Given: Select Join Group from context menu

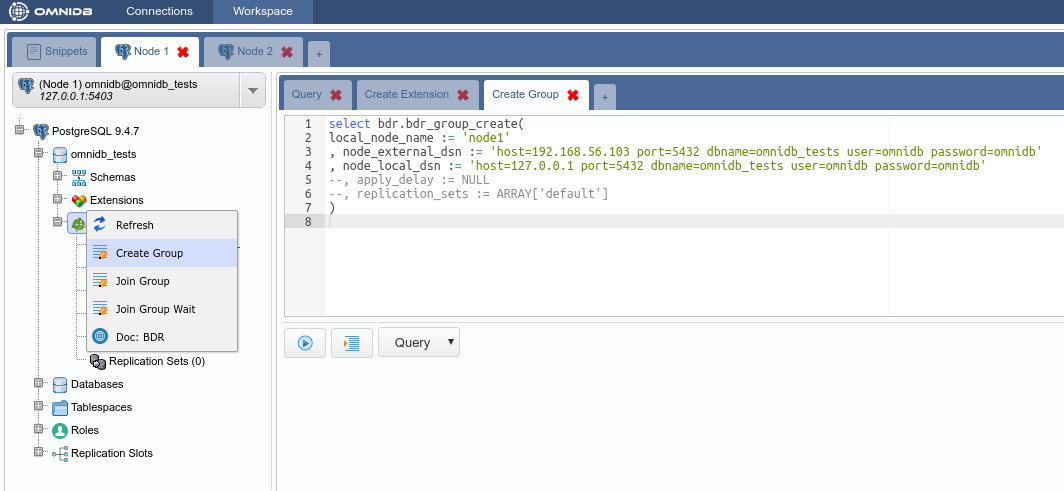Looking at the screenshot, I should coord(143,281).
